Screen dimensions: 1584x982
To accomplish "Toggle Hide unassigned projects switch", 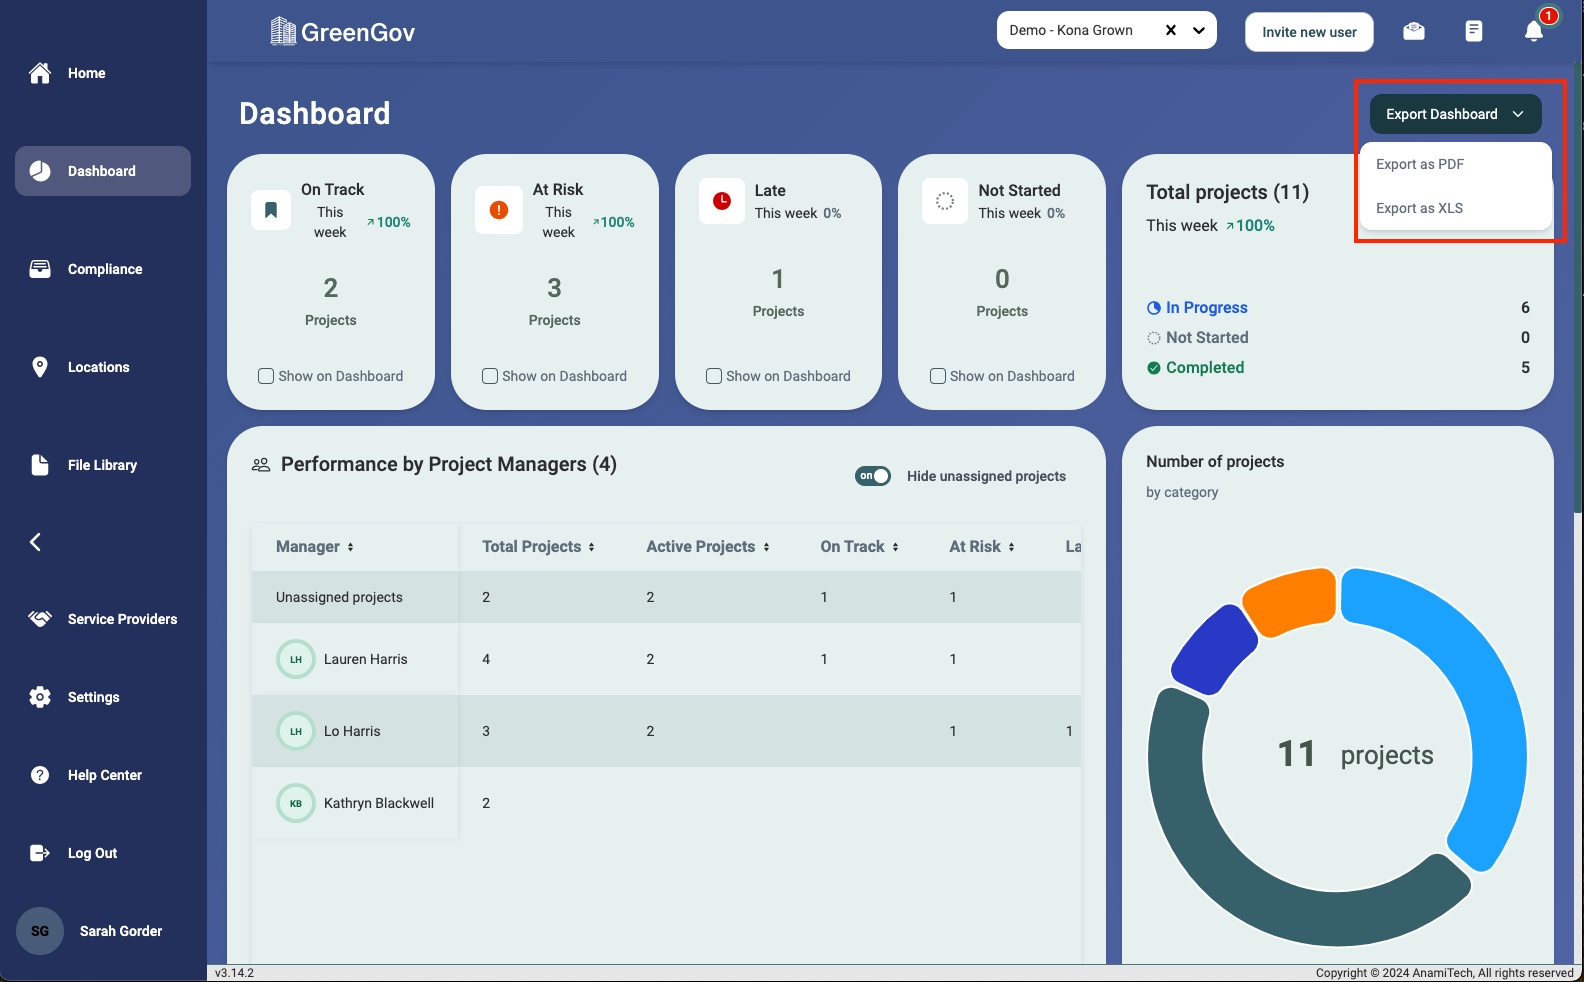I will [x=873, y=476].
